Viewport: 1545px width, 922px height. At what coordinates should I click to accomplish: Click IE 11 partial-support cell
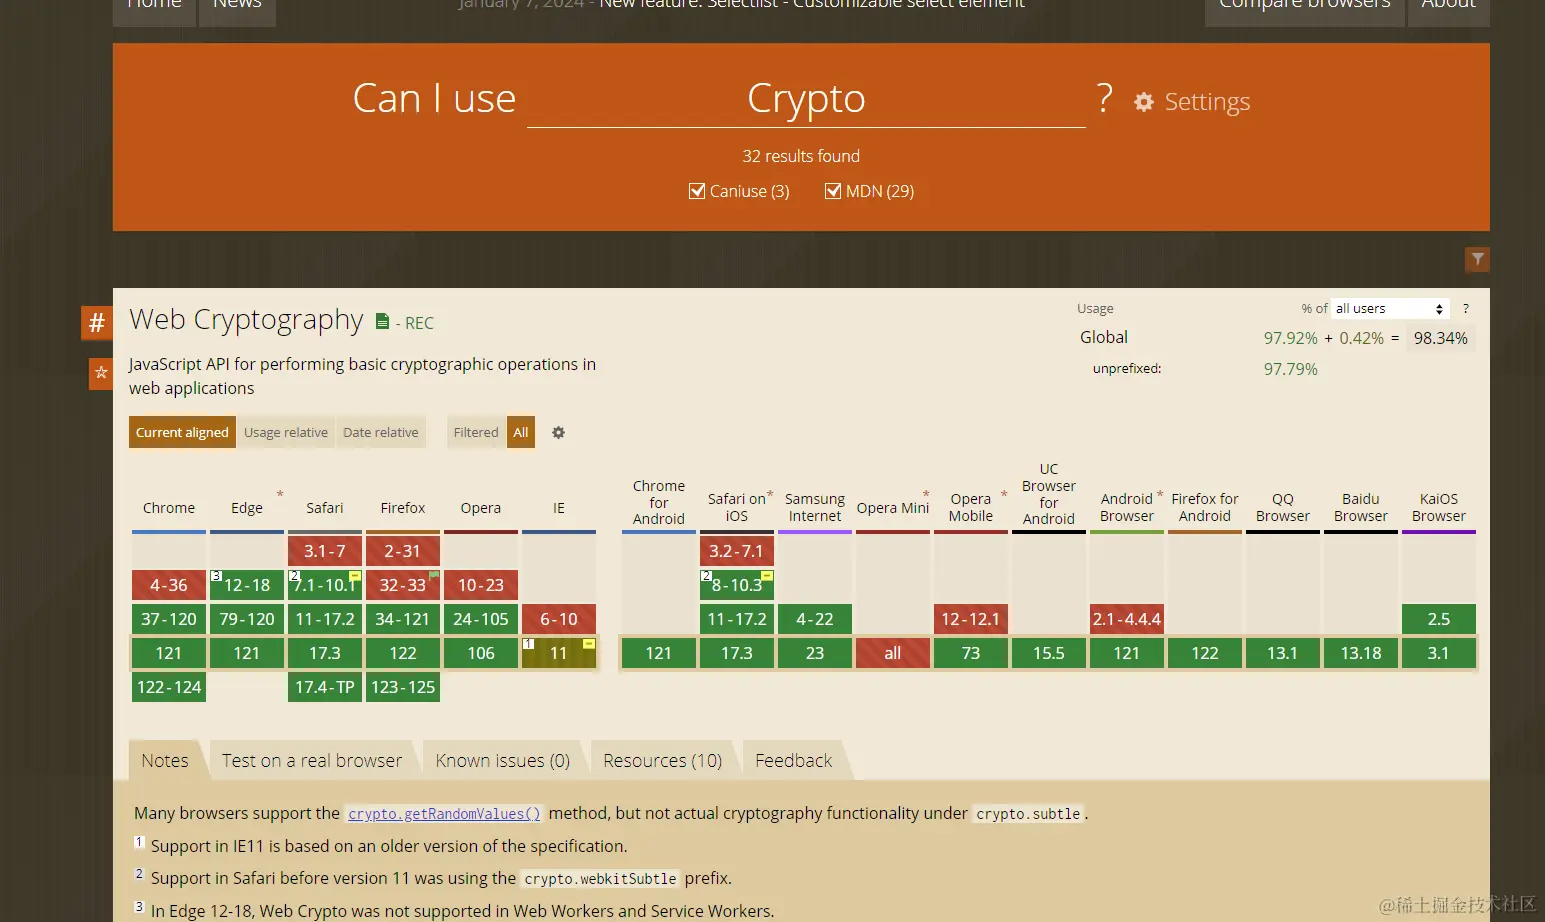(x=559, y=653)
